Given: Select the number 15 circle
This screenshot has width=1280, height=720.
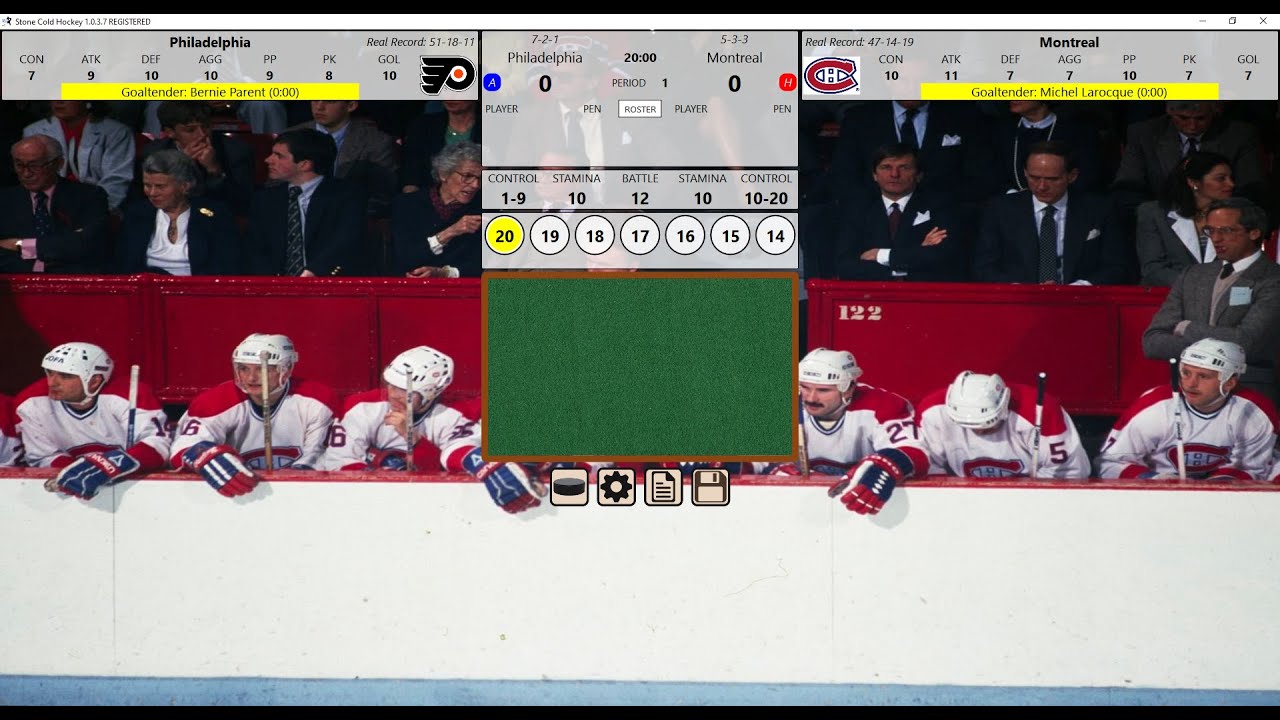Looking at the screenshot, I should [x=730, y=236].
